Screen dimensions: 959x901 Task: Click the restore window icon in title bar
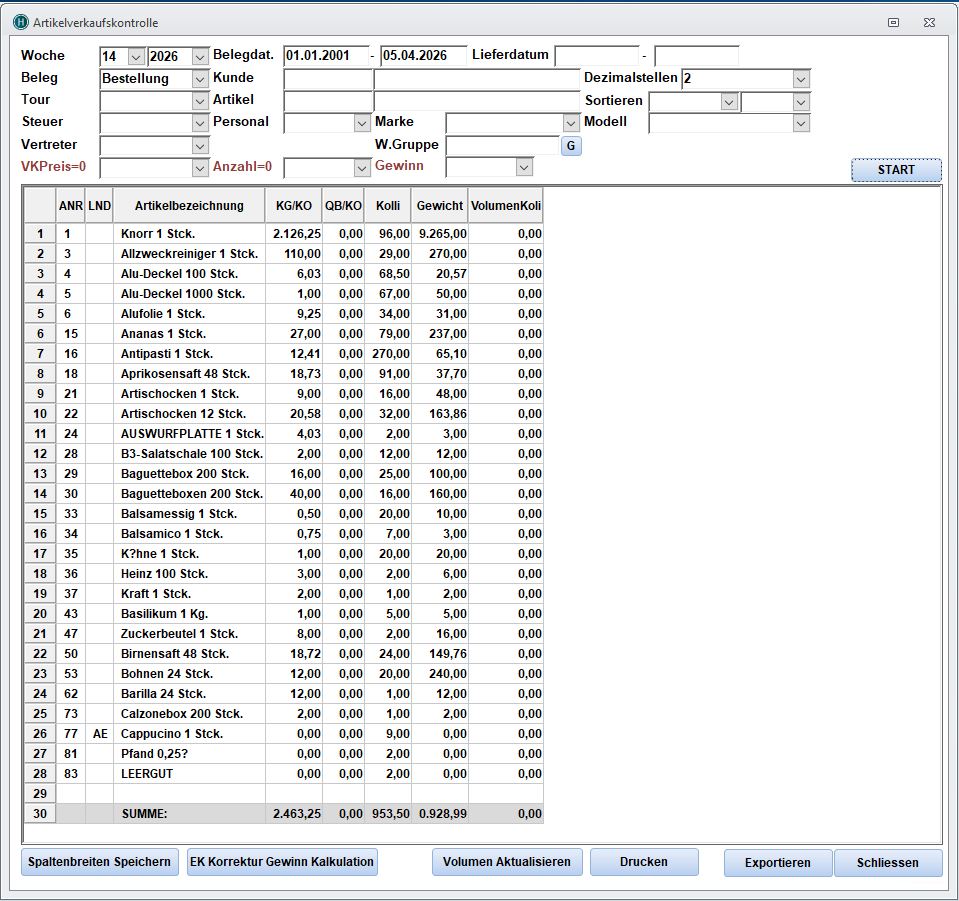pyautogui.click(x=894, y=22)
